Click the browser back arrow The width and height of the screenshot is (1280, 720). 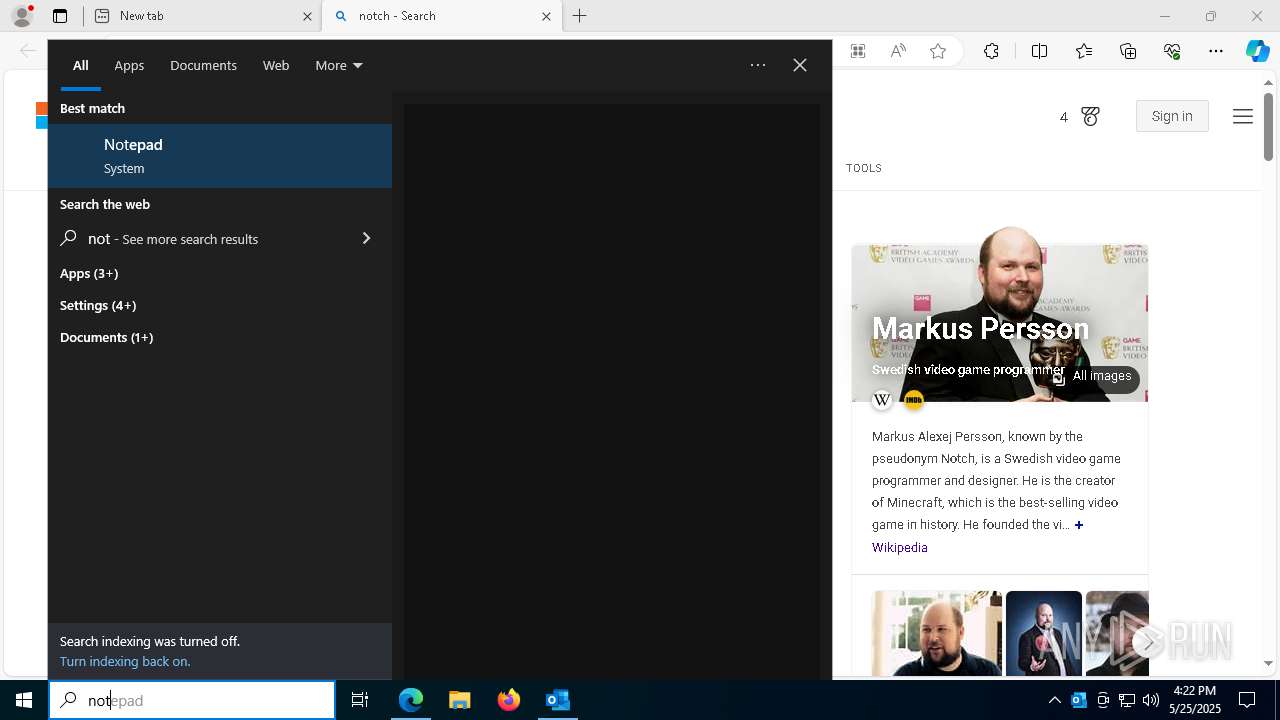pos(28,51)
